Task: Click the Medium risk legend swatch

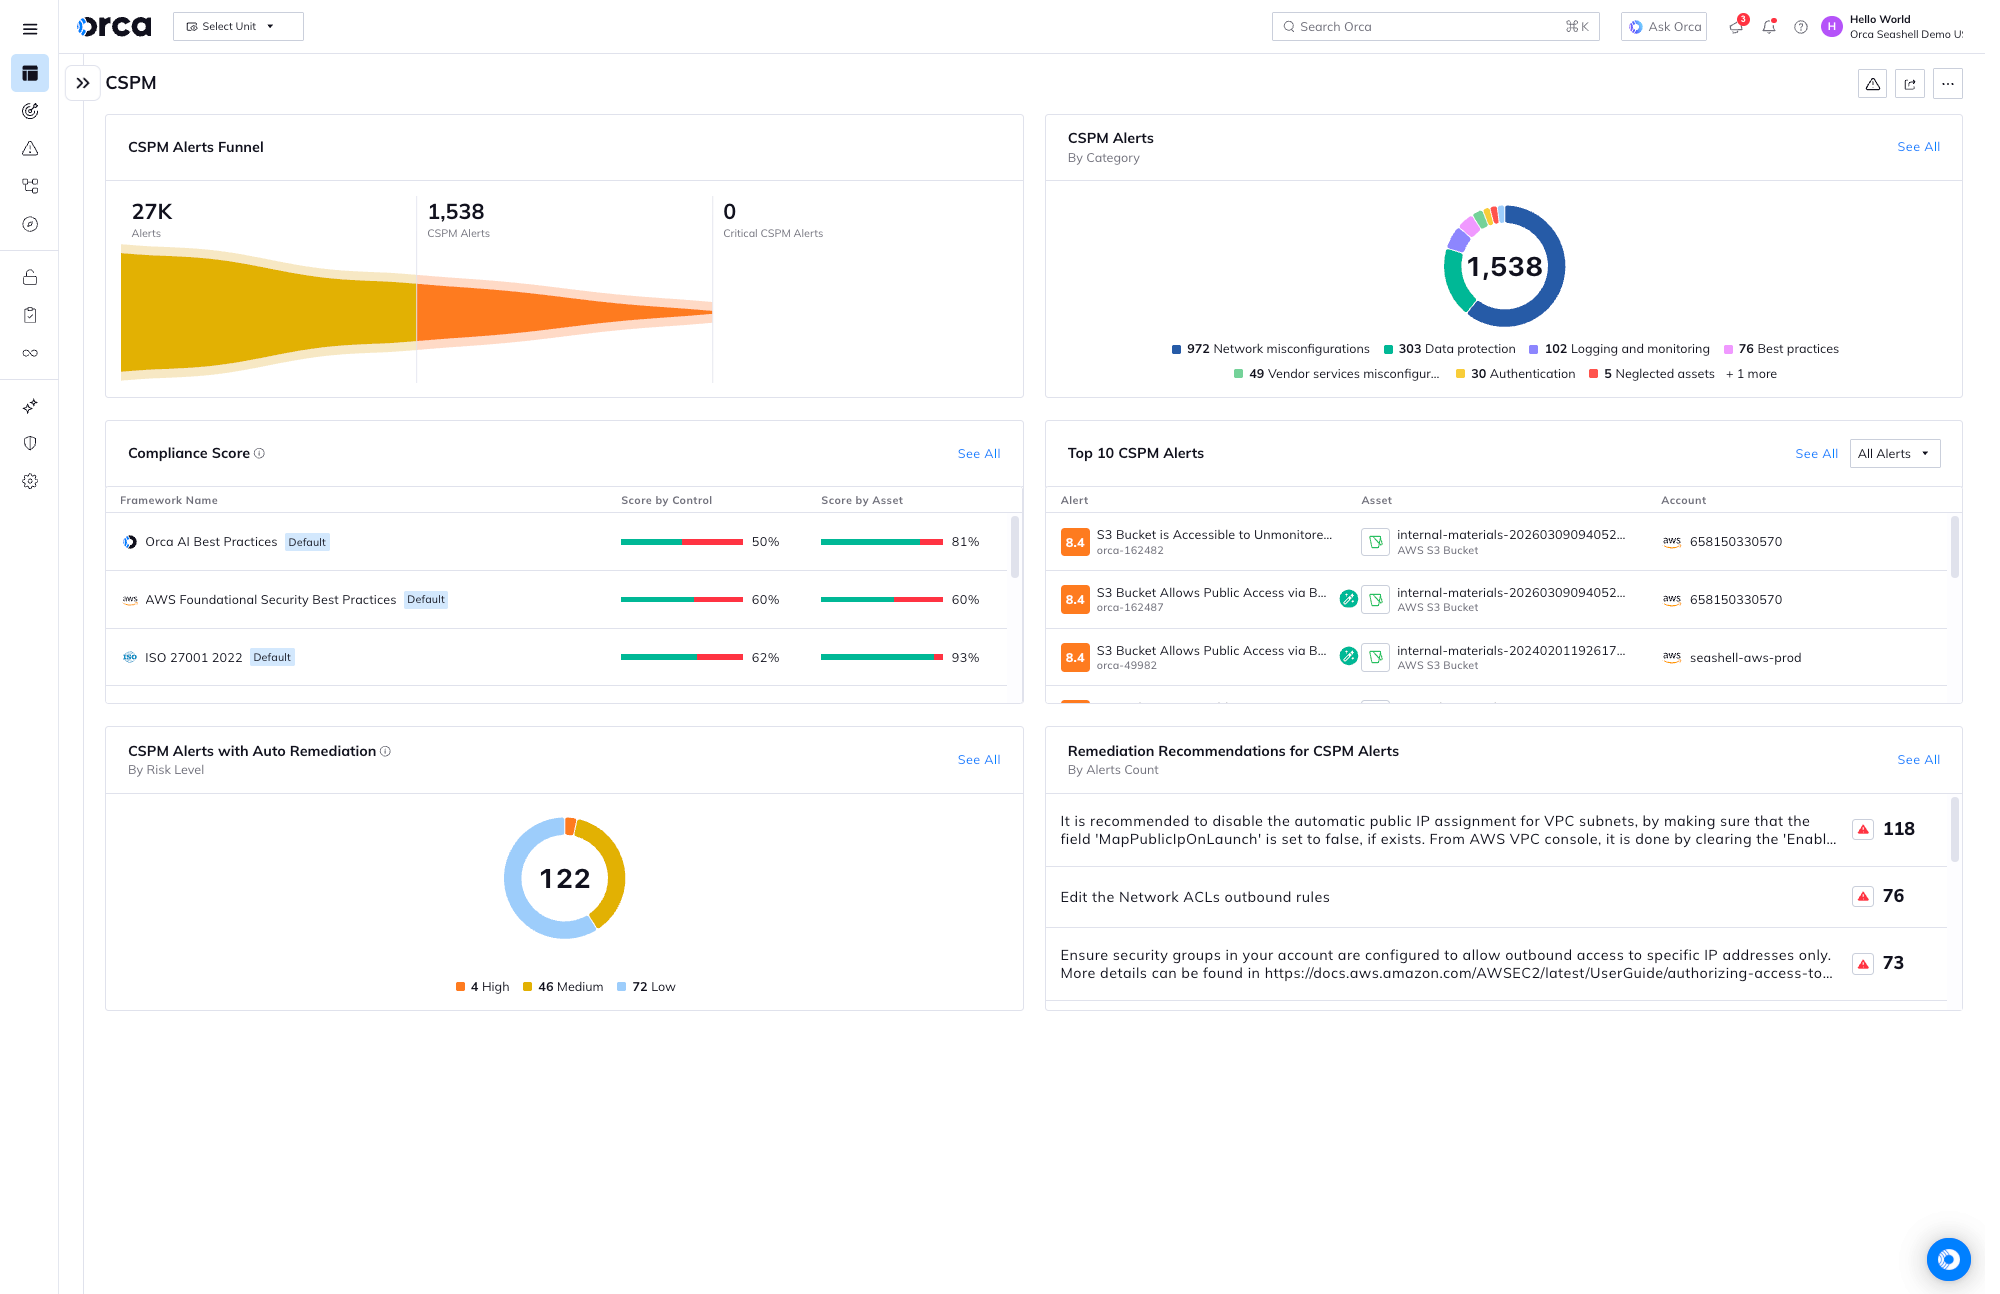Action: pos(527,987)
